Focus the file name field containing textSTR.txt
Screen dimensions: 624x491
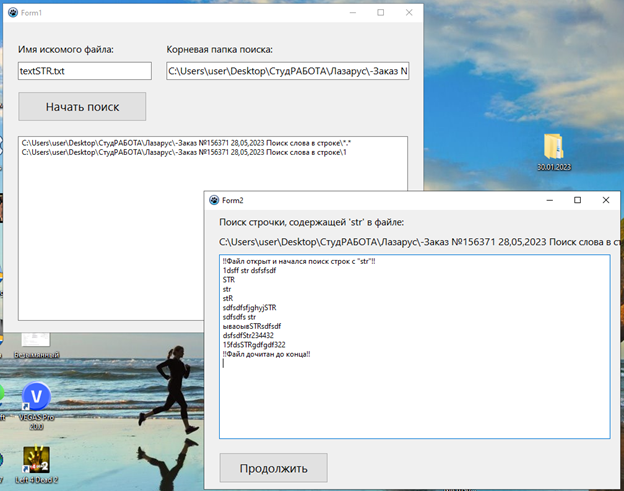point(84,71)
